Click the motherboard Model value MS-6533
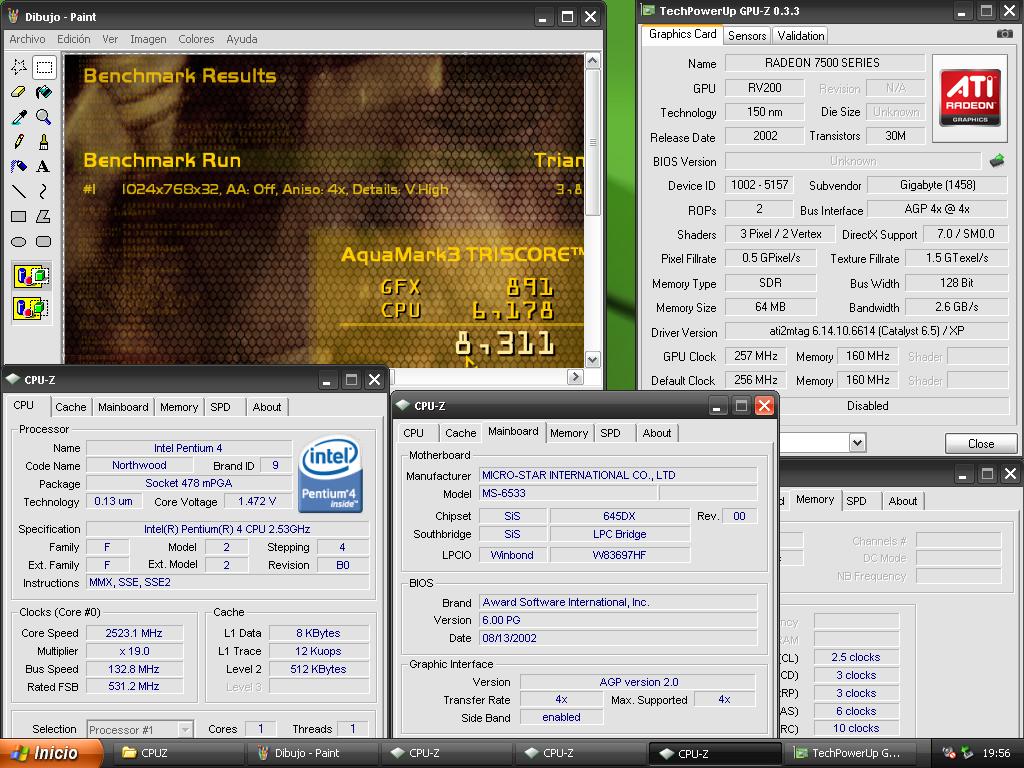The width and height of the screenshot is (1024, 768). 569,493
